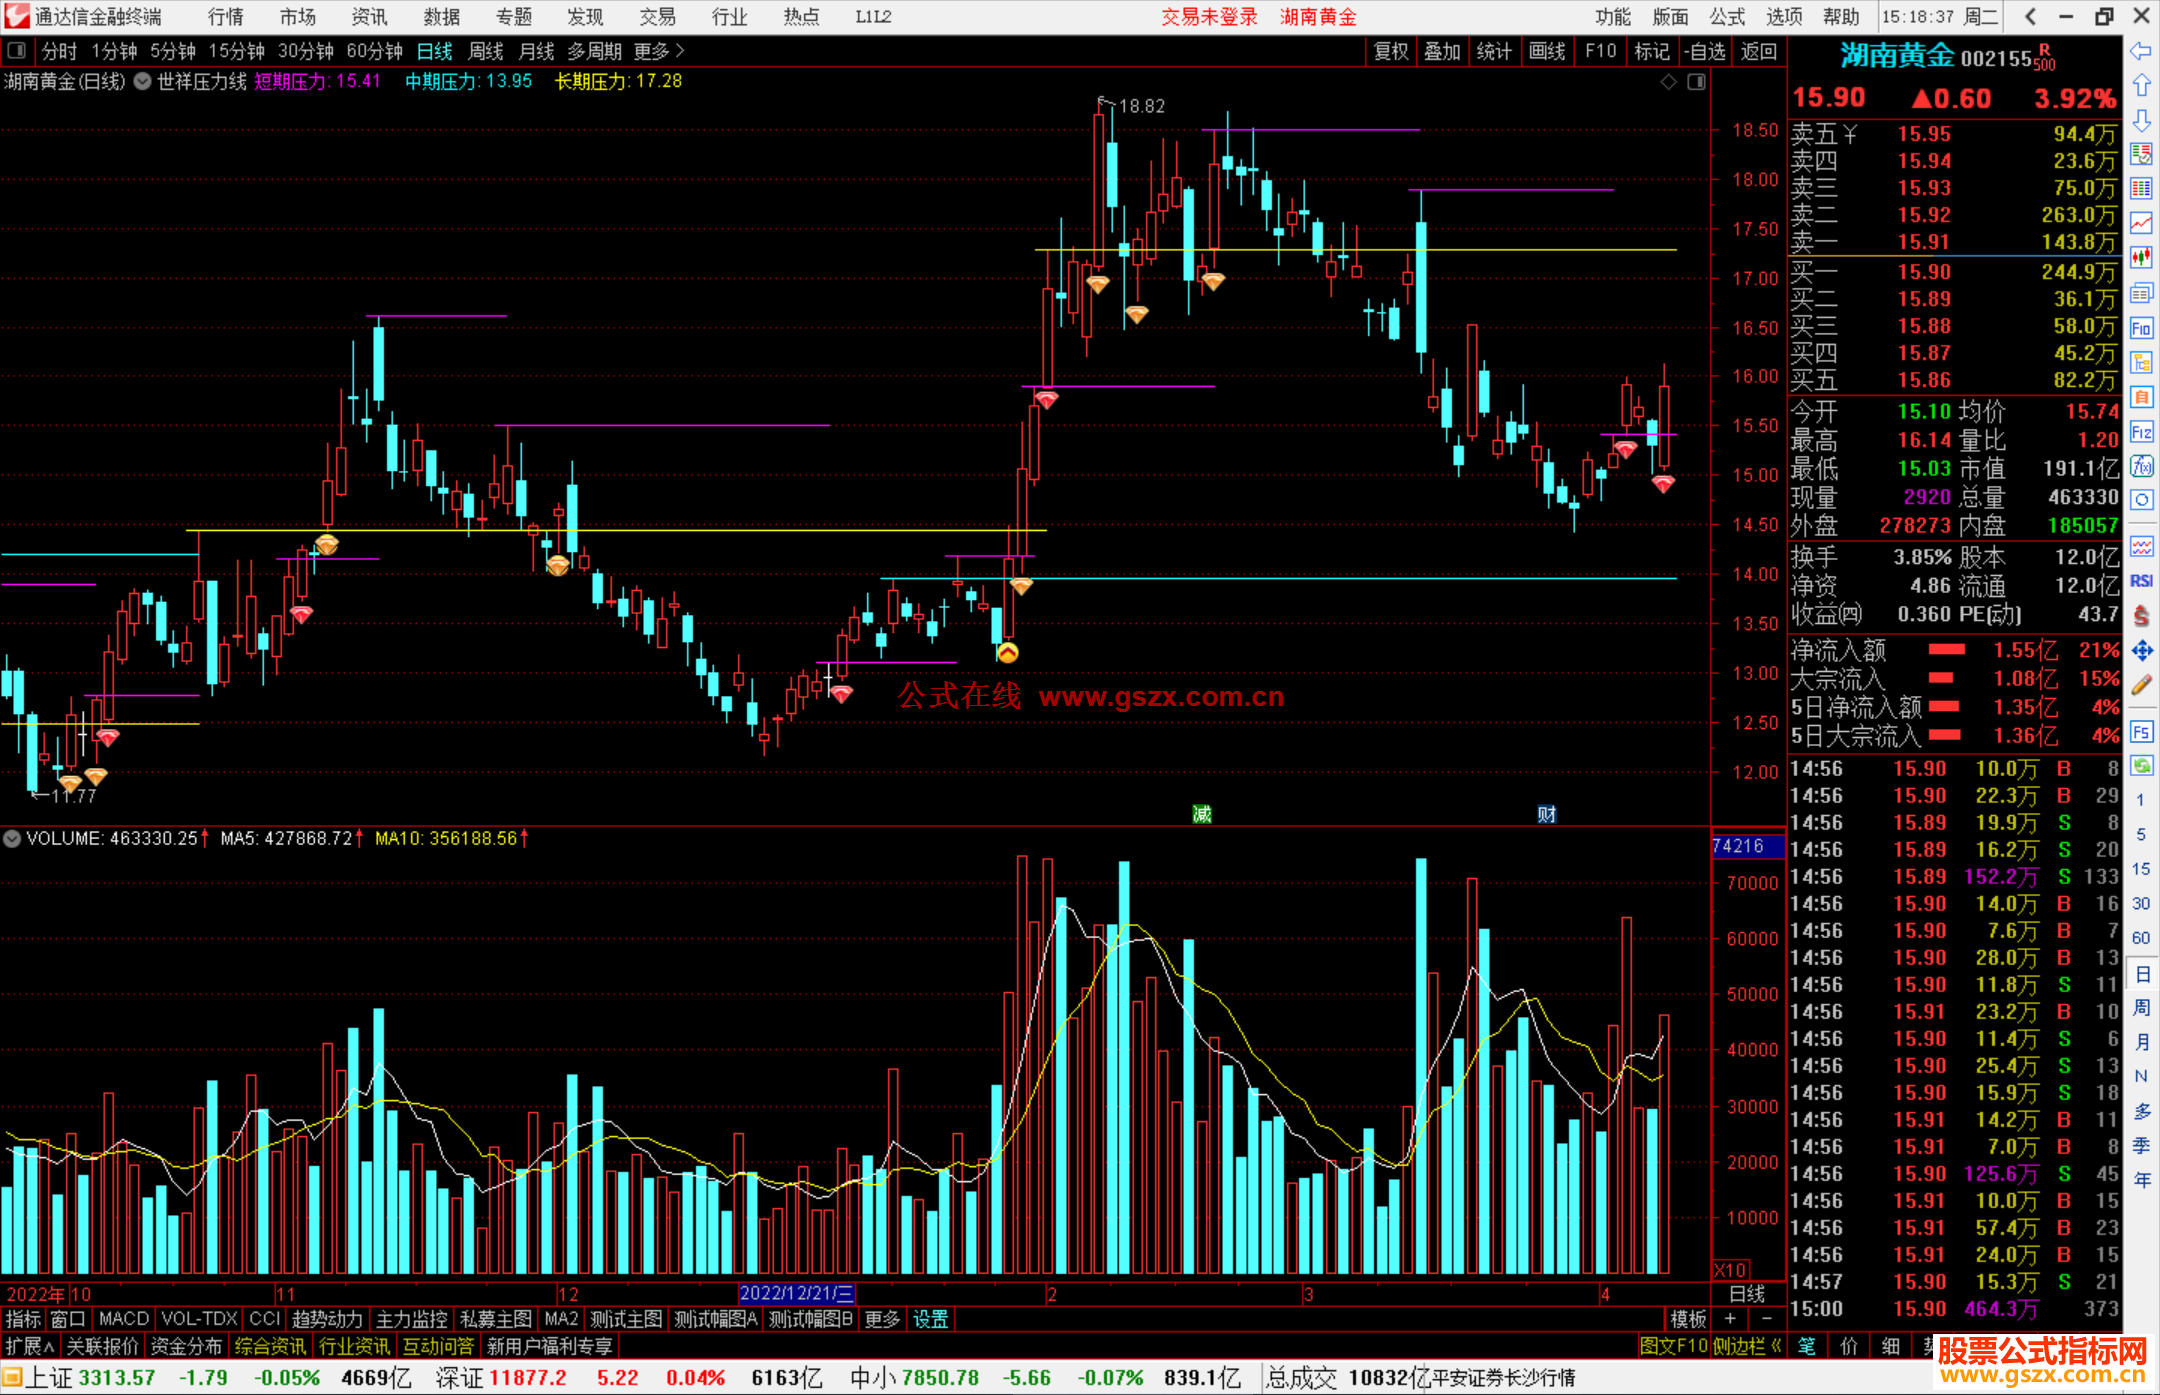Viewport: 2160px width, 1395px height.
Task: Switch to the MACD indicator tab
Action: 123,1319
